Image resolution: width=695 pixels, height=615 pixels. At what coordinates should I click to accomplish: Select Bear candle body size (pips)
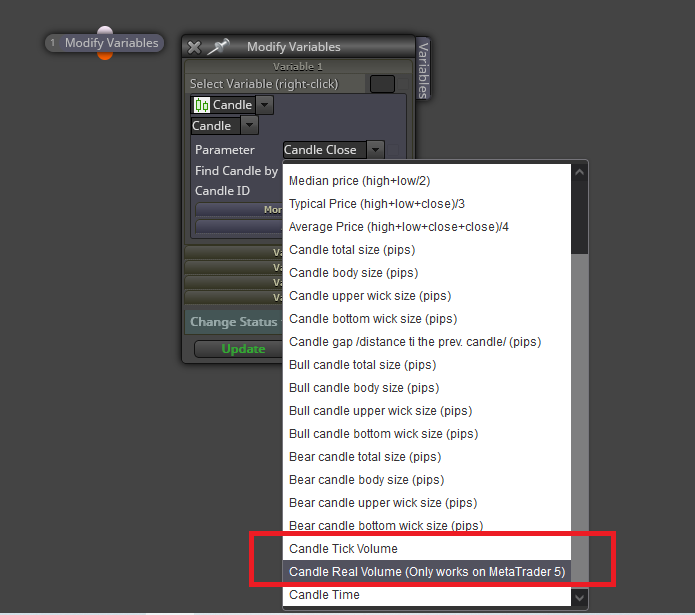(x=427, y=480)
